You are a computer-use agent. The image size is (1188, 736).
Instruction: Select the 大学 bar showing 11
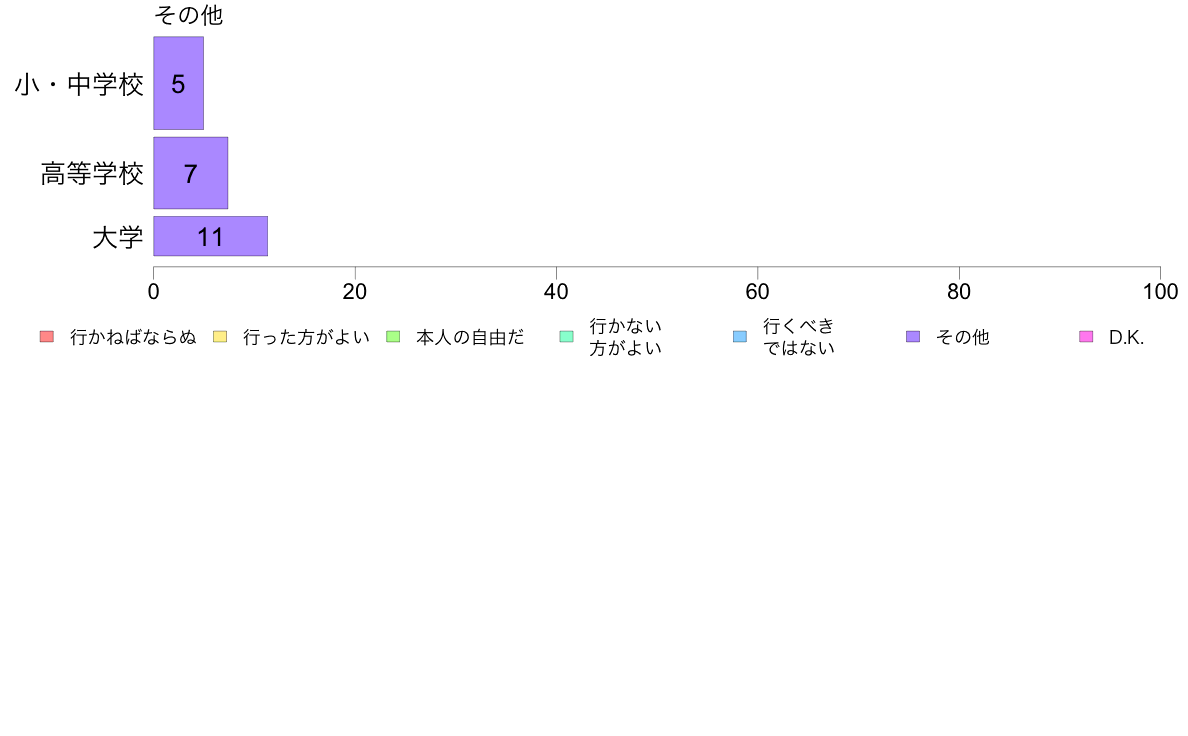point(211,236)
